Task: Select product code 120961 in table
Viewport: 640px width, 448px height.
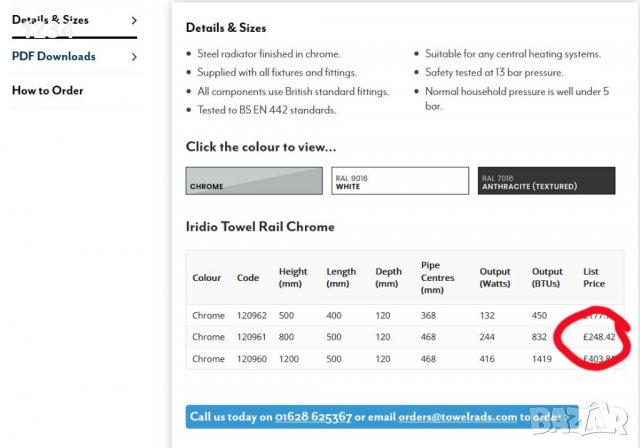Action: click(251, 337)
